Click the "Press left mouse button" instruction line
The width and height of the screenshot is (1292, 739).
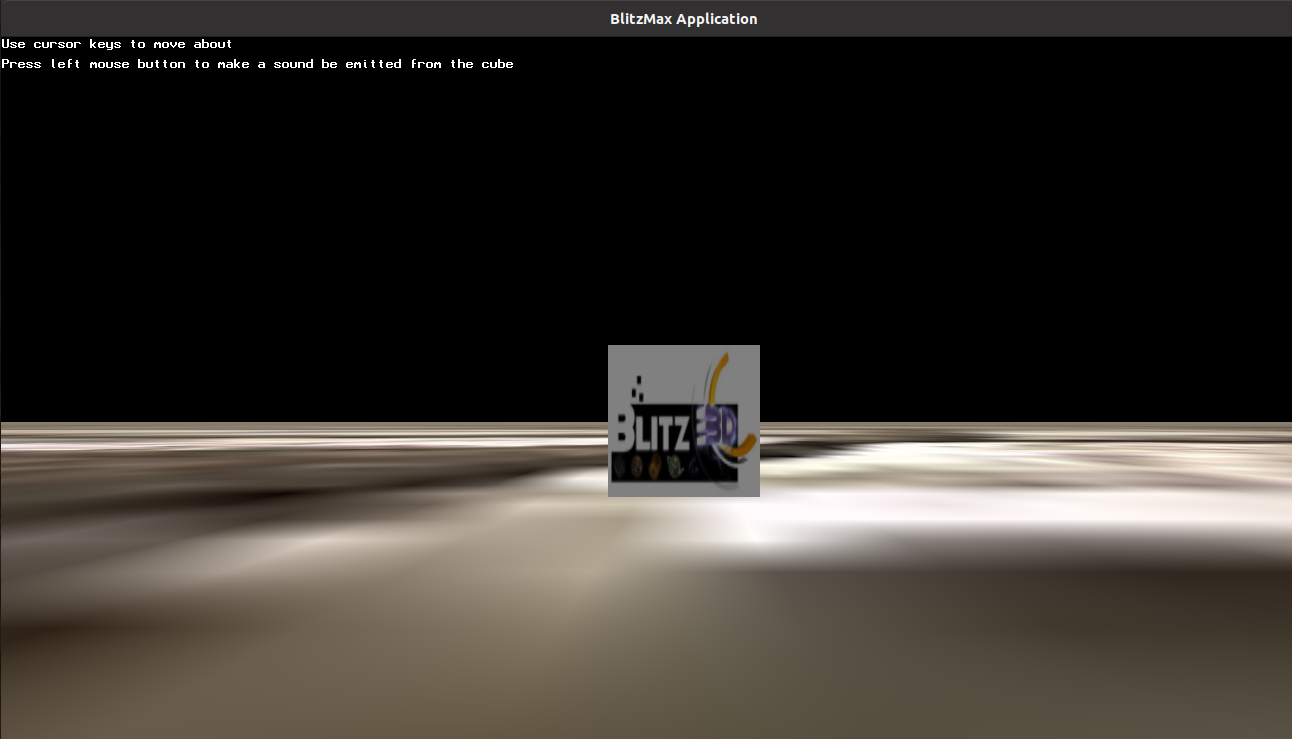point(257,64)
